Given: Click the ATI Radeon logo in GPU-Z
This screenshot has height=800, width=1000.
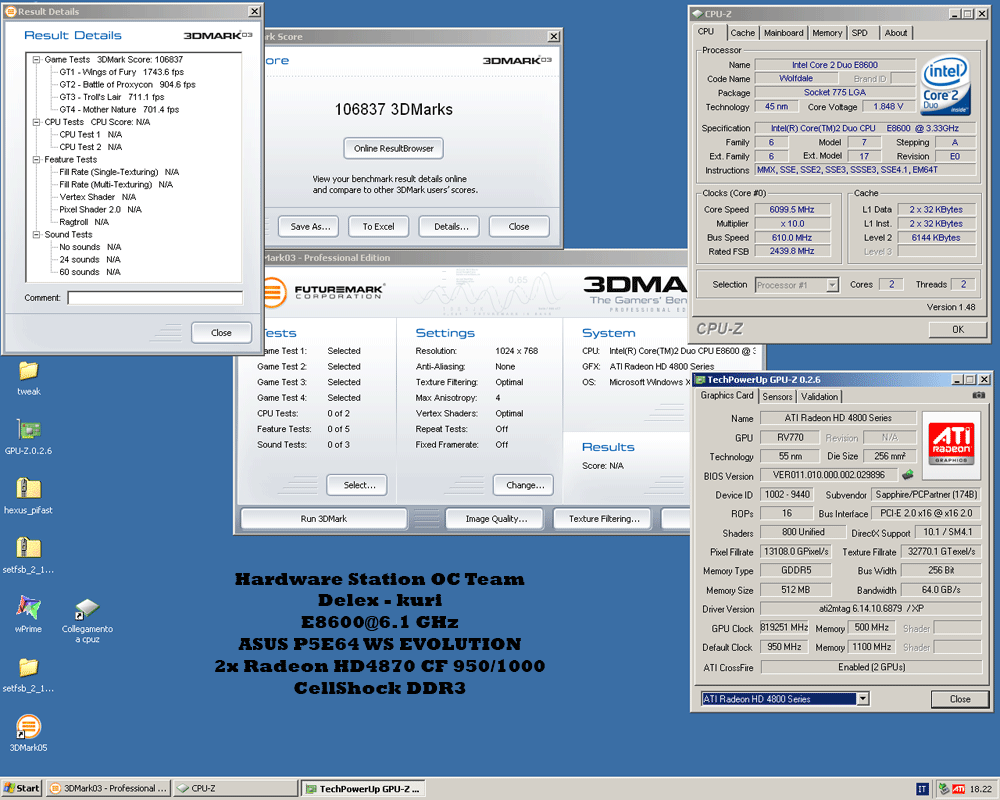Looking at the screenshot, I should point(951,447).
